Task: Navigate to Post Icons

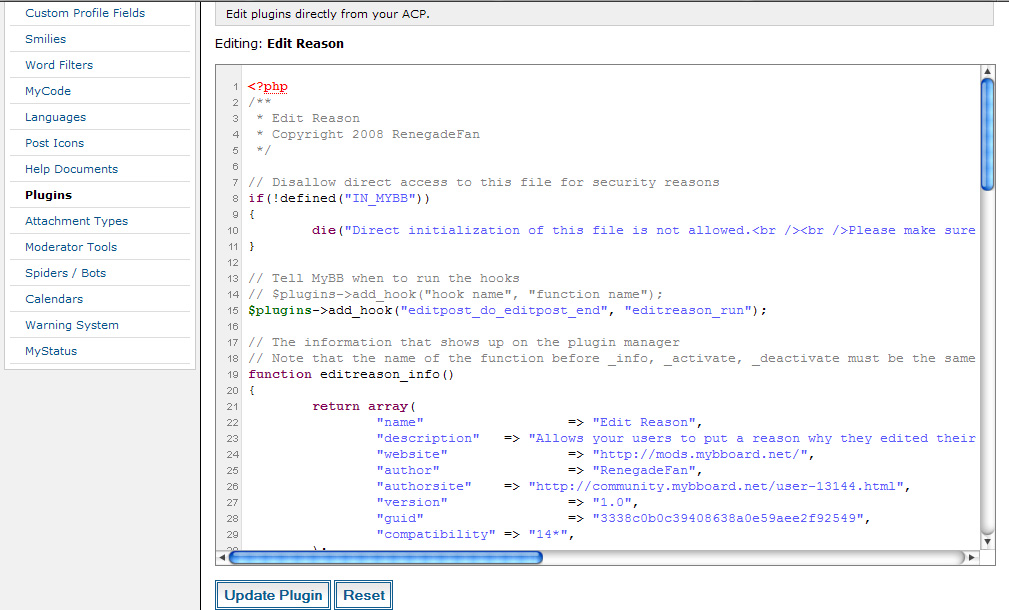Action: coord(55,143)
